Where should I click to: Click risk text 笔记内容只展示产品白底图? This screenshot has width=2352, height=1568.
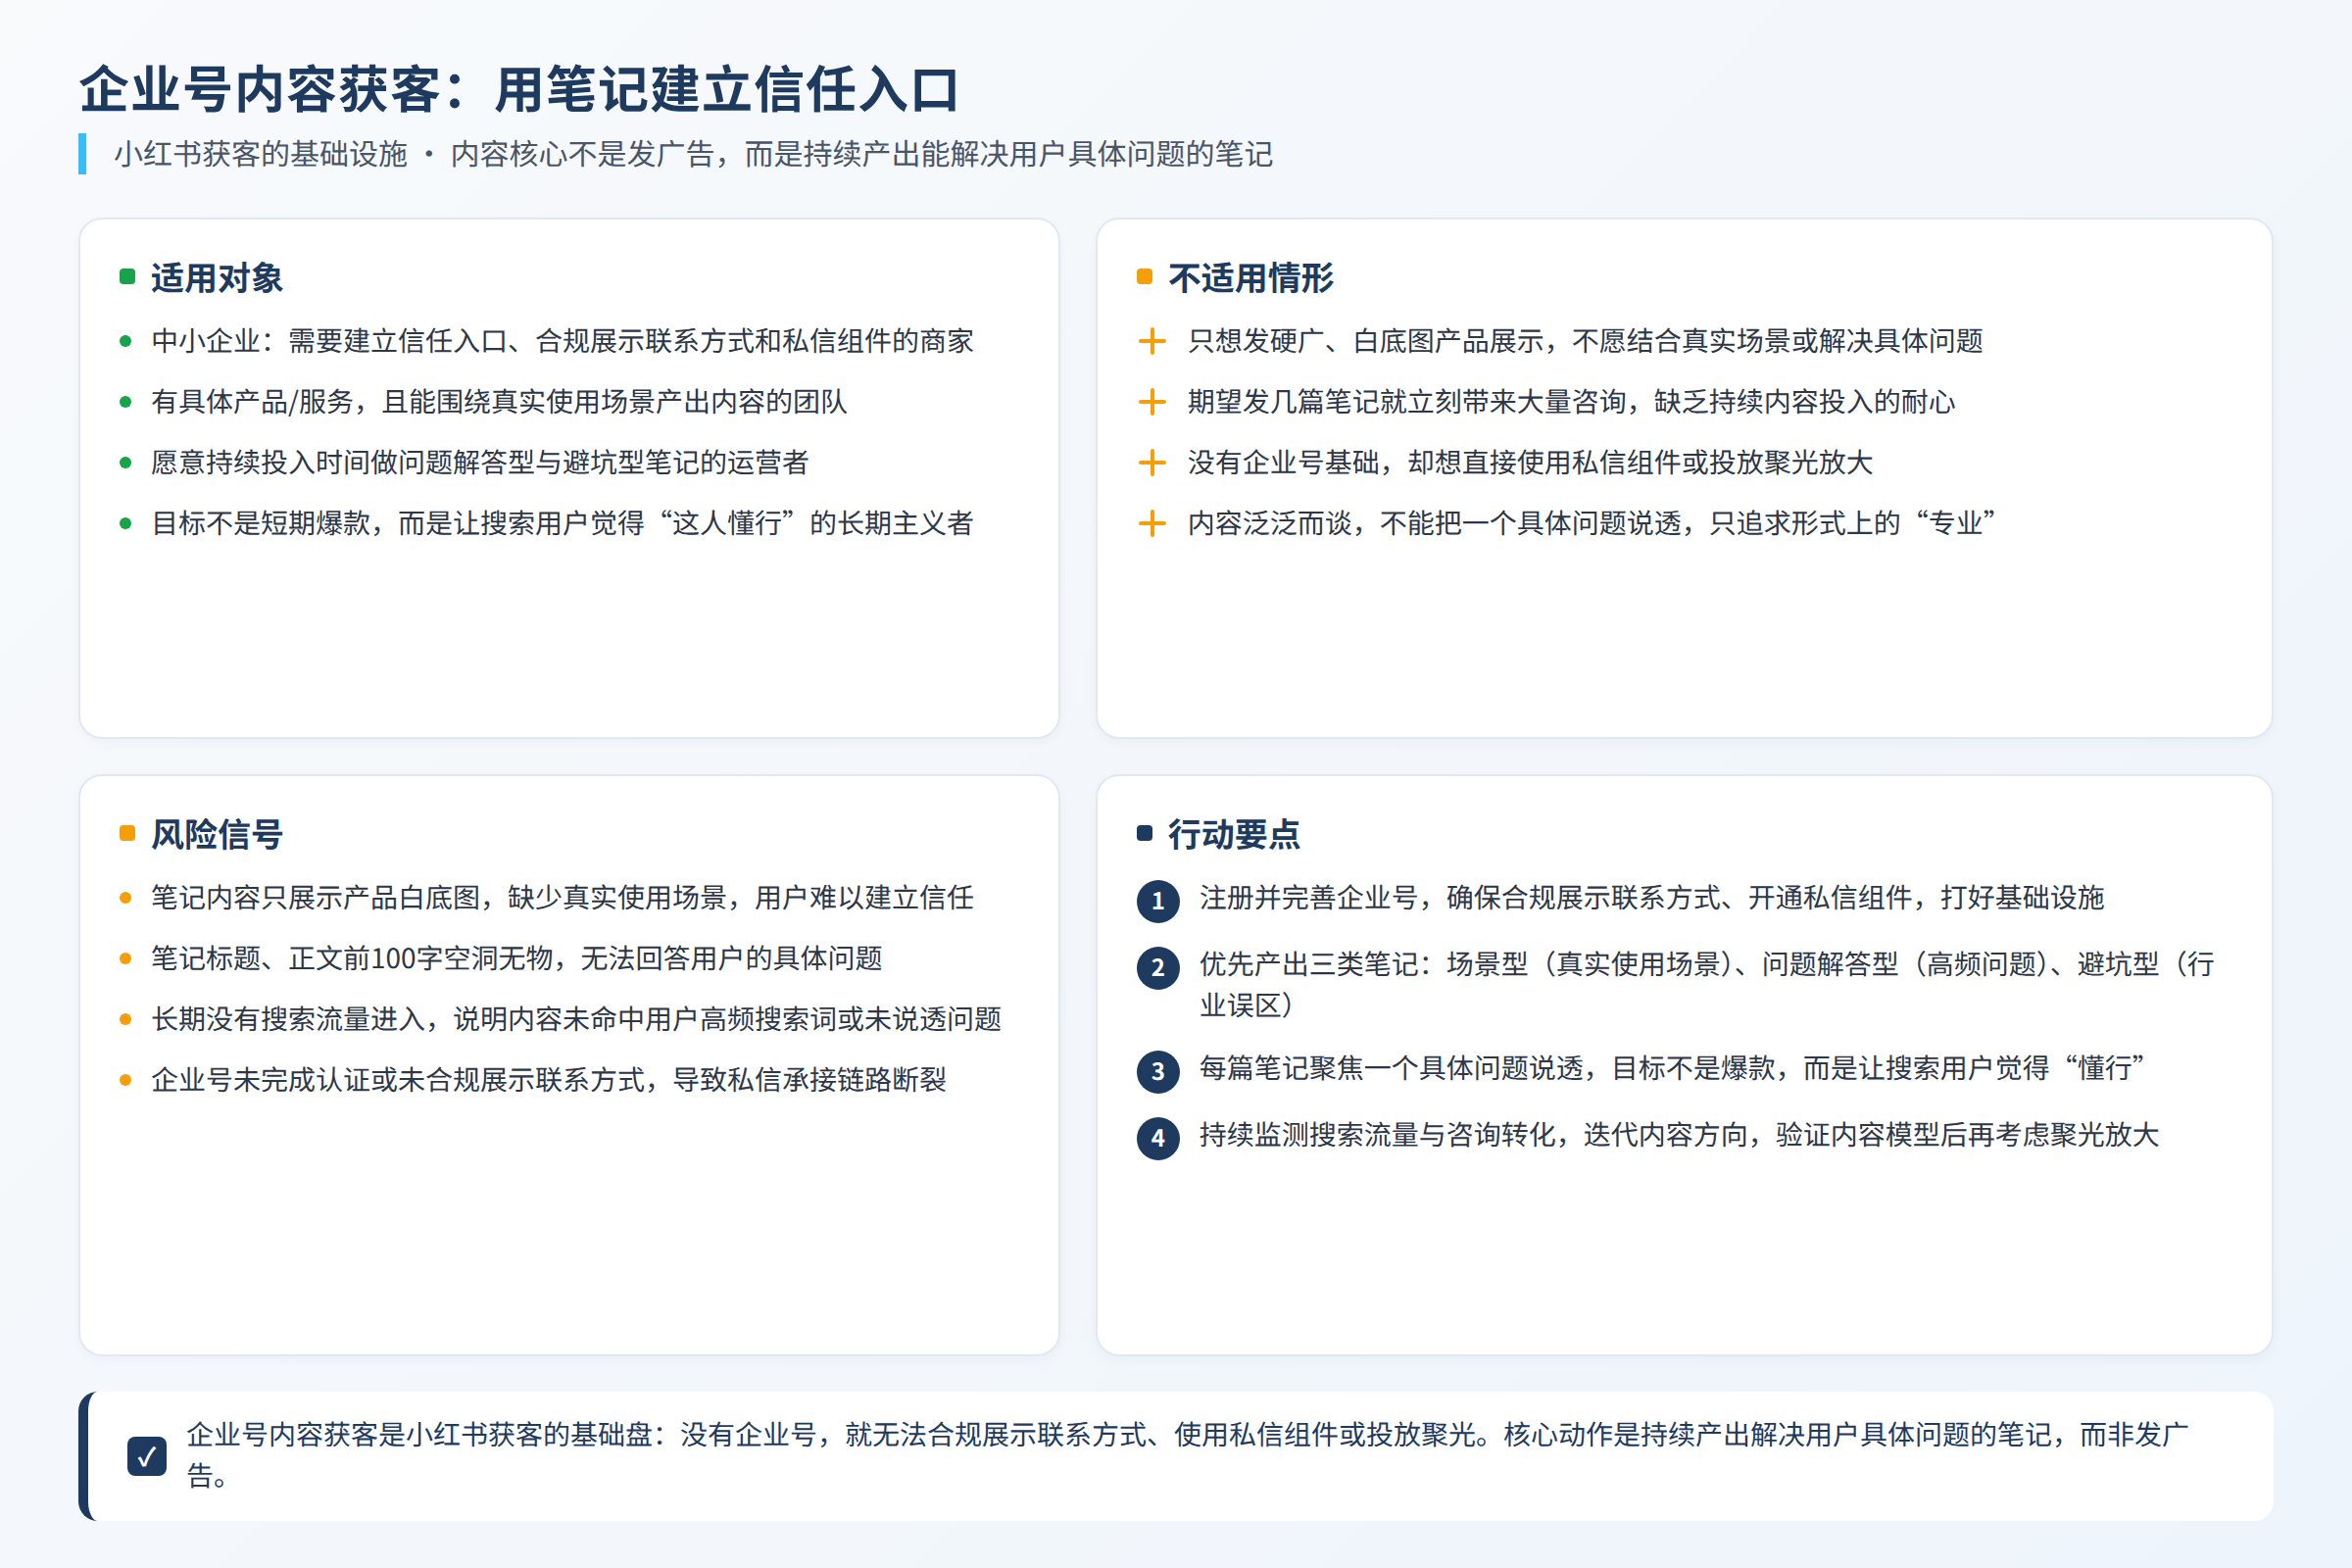click(562, 898)
